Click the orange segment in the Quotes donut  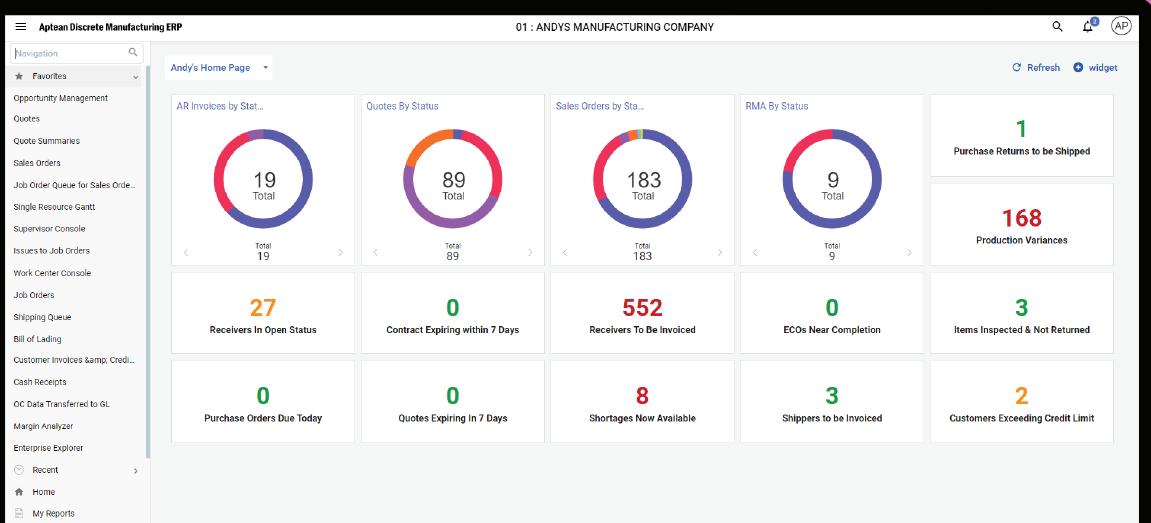424,144
